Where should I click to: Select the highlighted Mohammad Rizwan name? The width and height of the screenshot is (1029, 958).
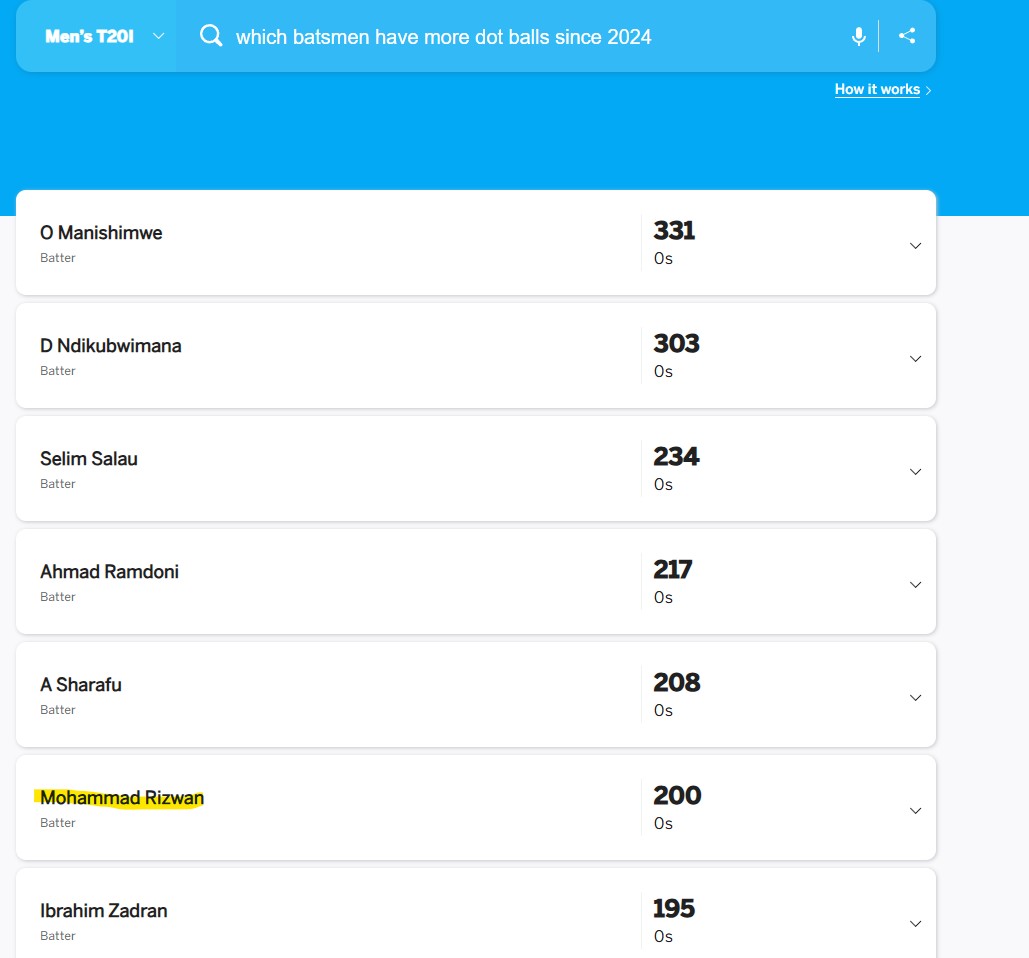click(122, 797)
